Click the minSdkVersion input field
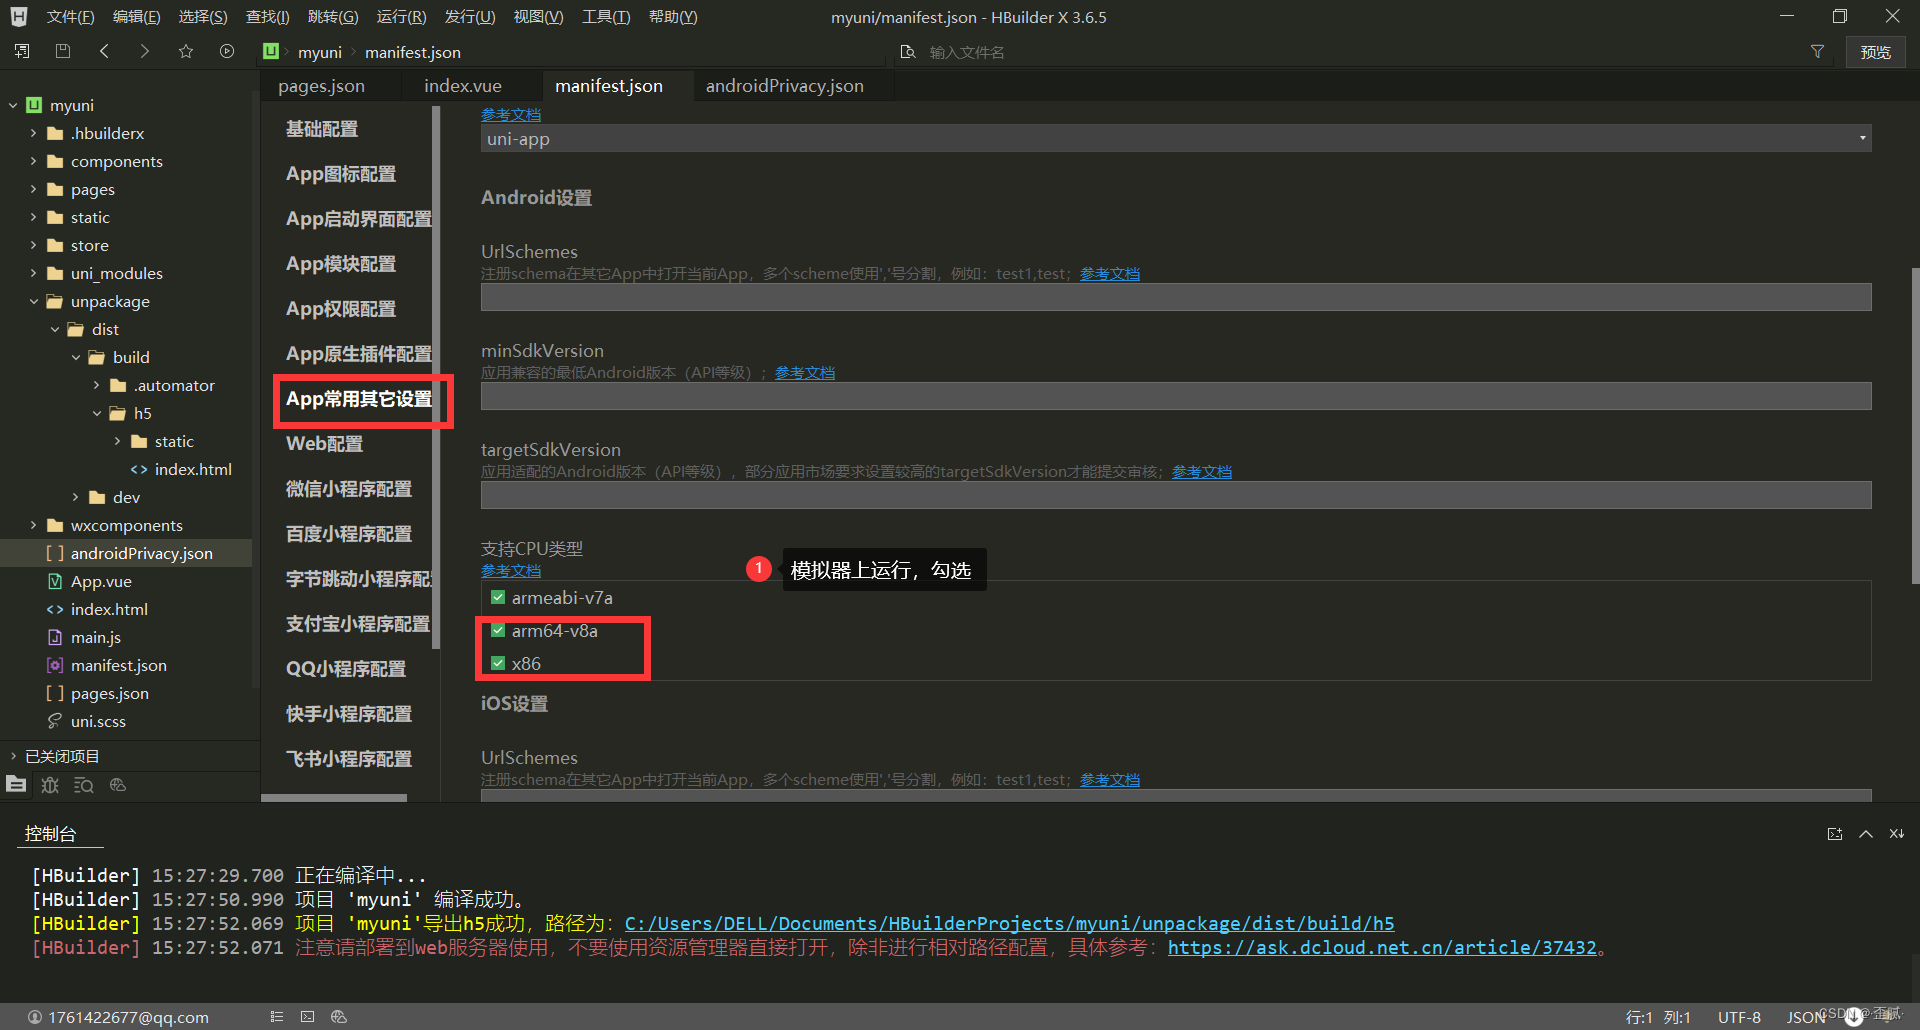This screenshot has height=1030, width=1920. tap(1176, 396)
